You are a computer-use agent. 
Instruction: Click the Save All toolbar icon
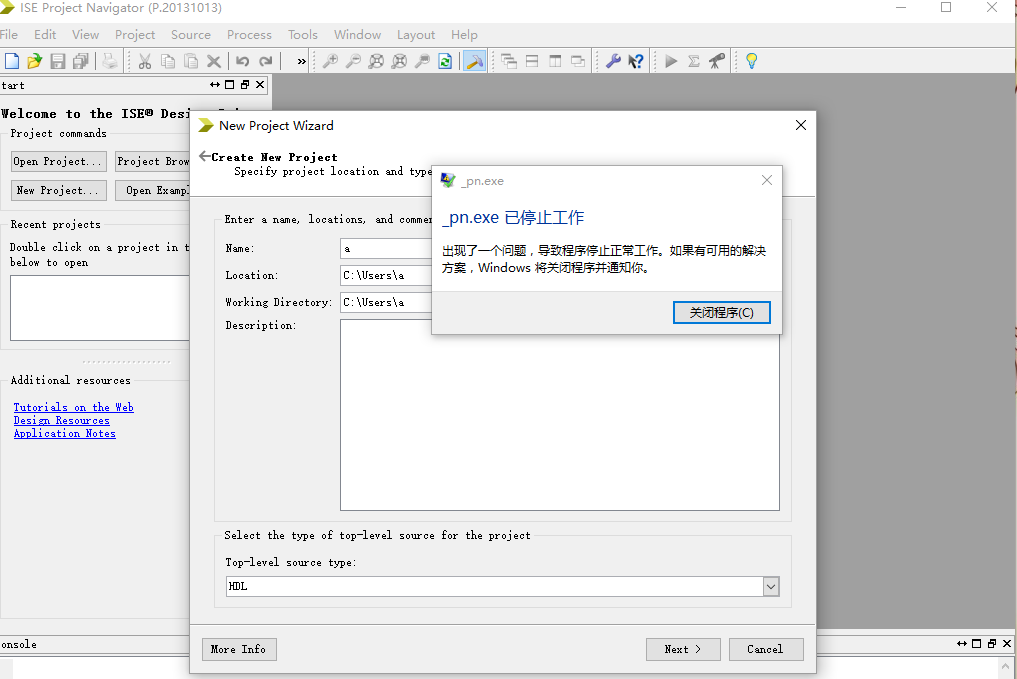coord(80,61)
